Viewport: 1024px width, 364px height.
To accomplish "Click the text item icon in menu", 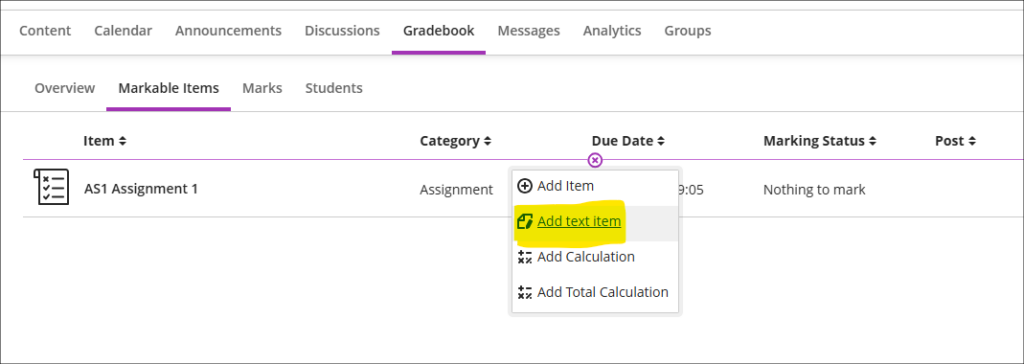I will pos(524,222).
